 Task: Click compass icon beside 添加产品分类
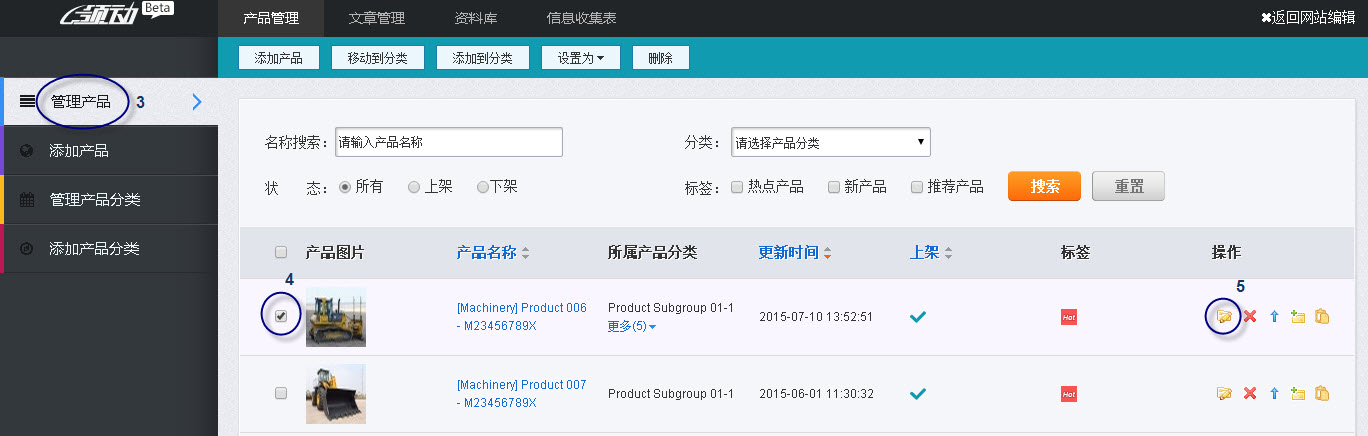tap(27, 248)
